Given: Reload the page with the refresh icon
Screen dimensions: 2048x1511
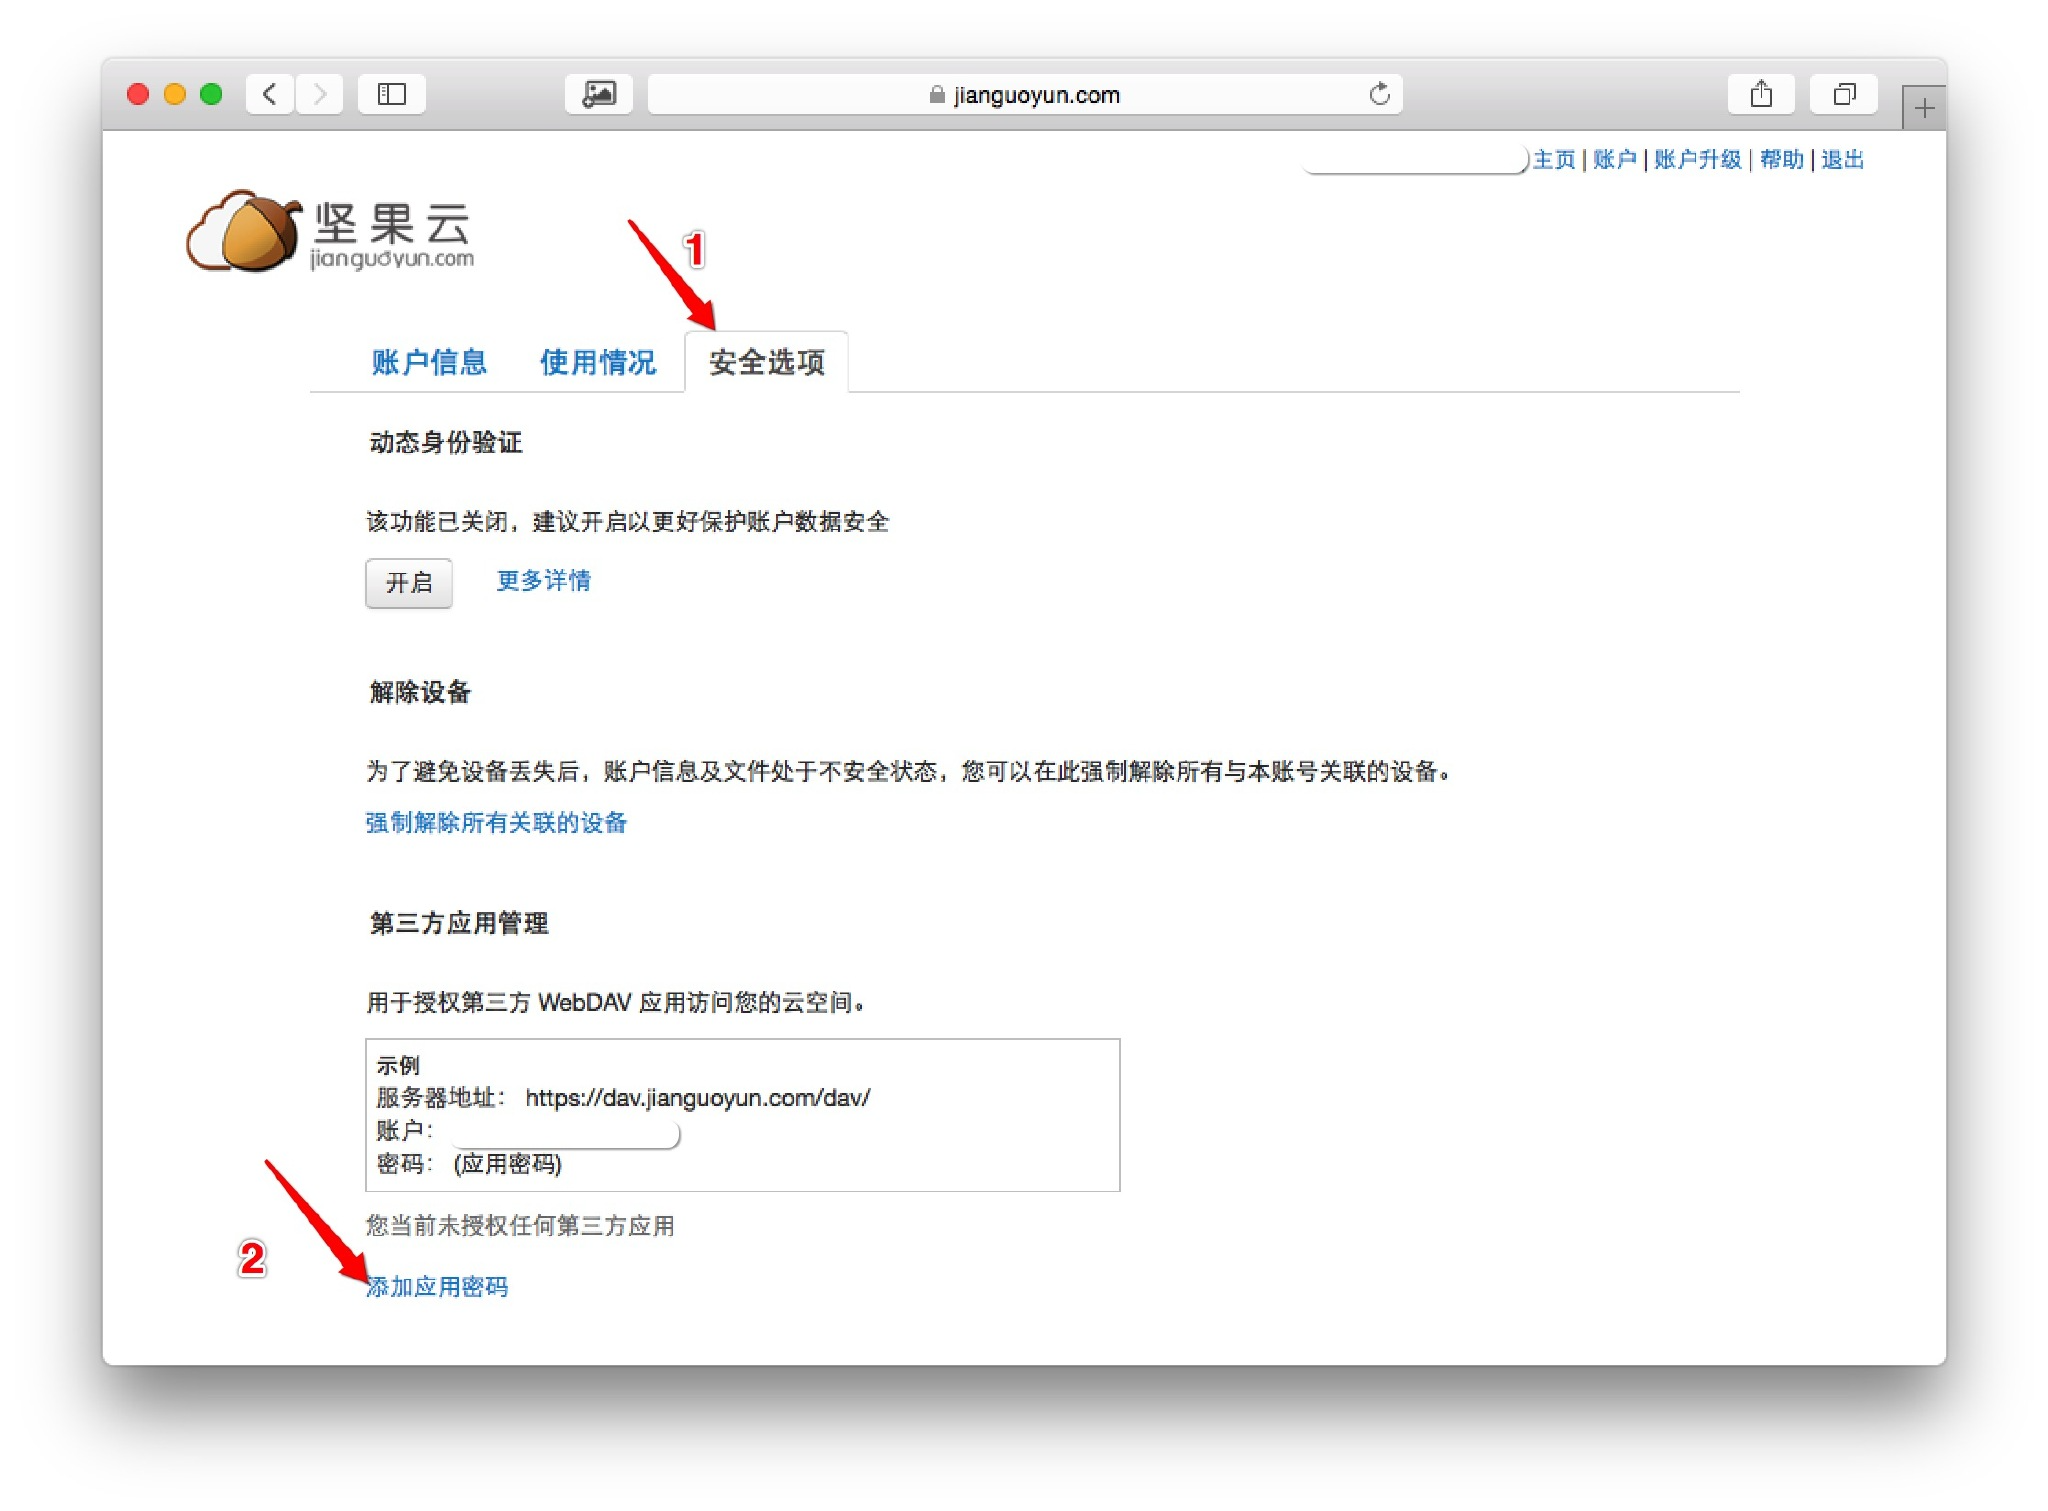Looking at the screenshot, I should pyautogui.click(x=1380, y=94).
